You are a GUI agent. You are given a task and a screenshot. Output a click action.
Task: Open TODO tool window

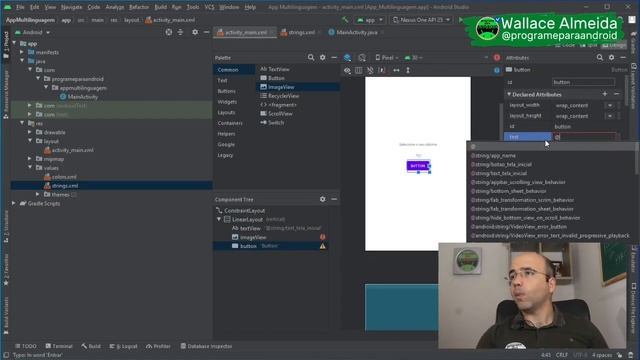coord(26,346)
